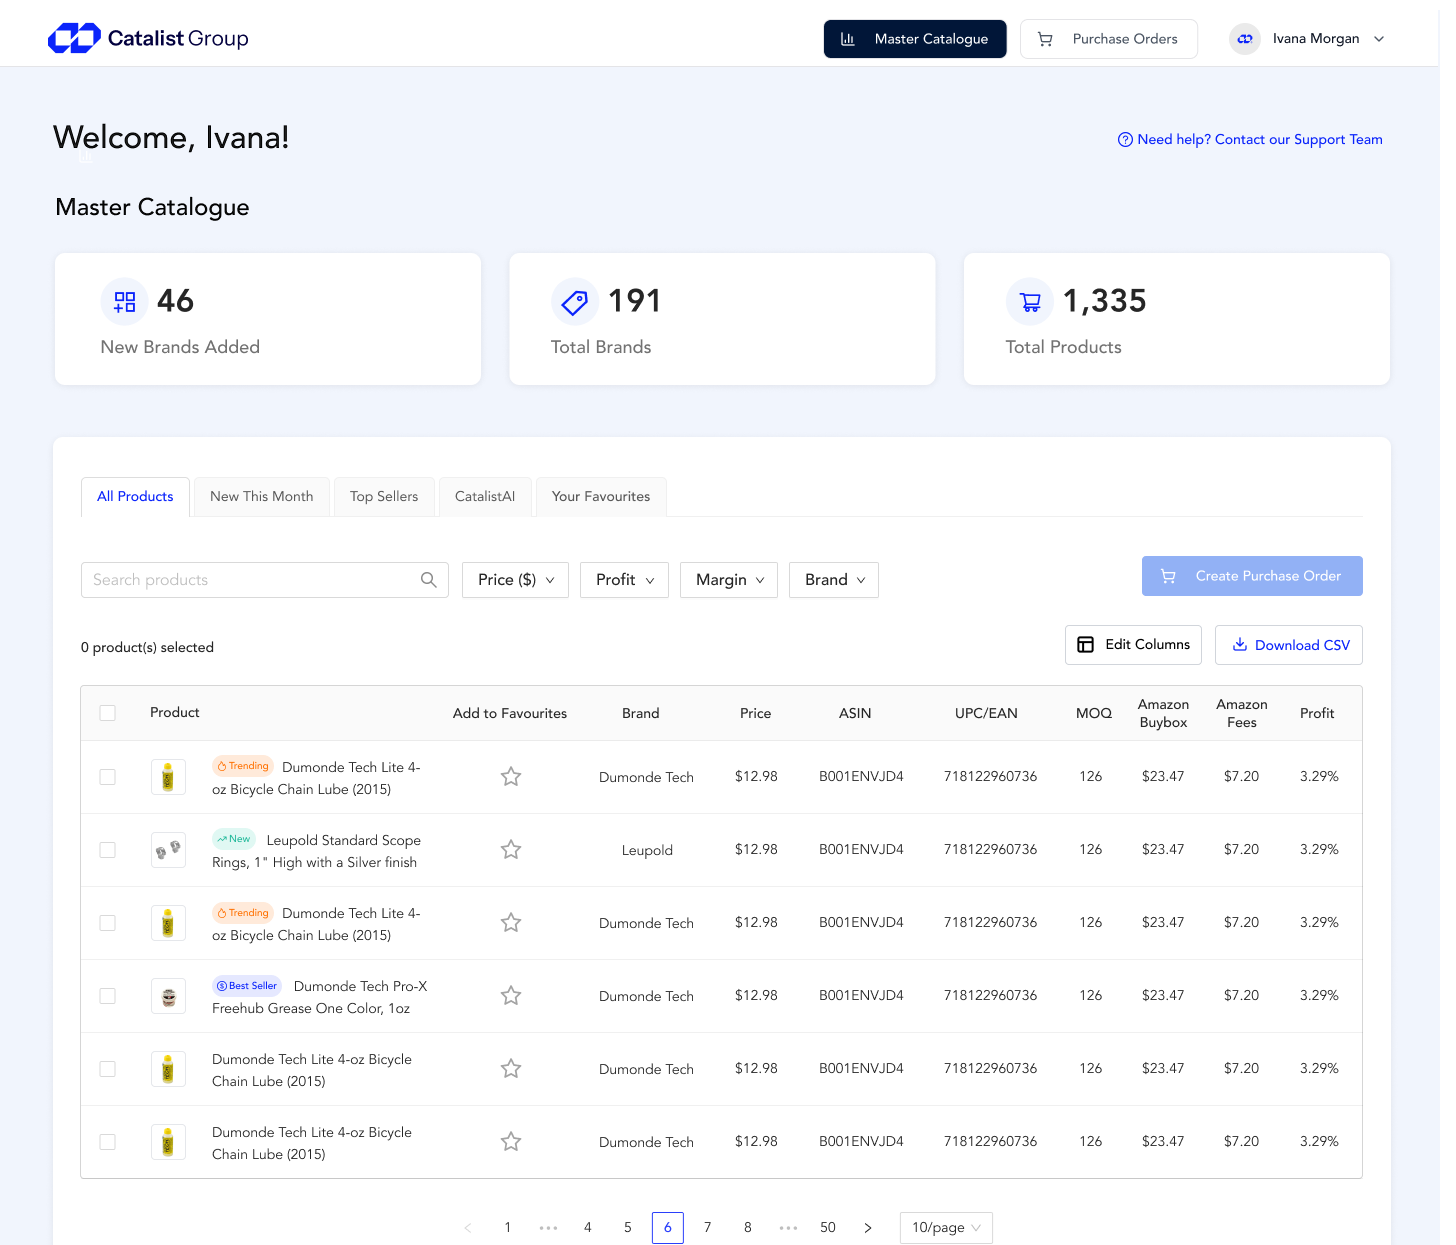This screenshot has height=1245, width=1456.
Task: Click the search magnifier icon
Action: [x=429, y=580]
